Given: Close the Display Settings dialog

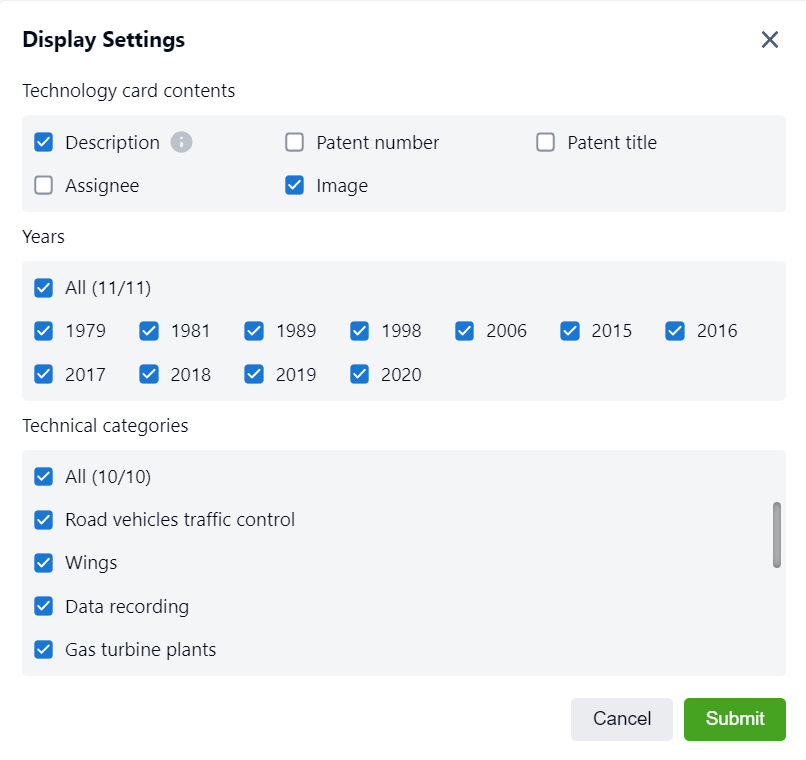Looking at the screenshot, I should 769,40.
